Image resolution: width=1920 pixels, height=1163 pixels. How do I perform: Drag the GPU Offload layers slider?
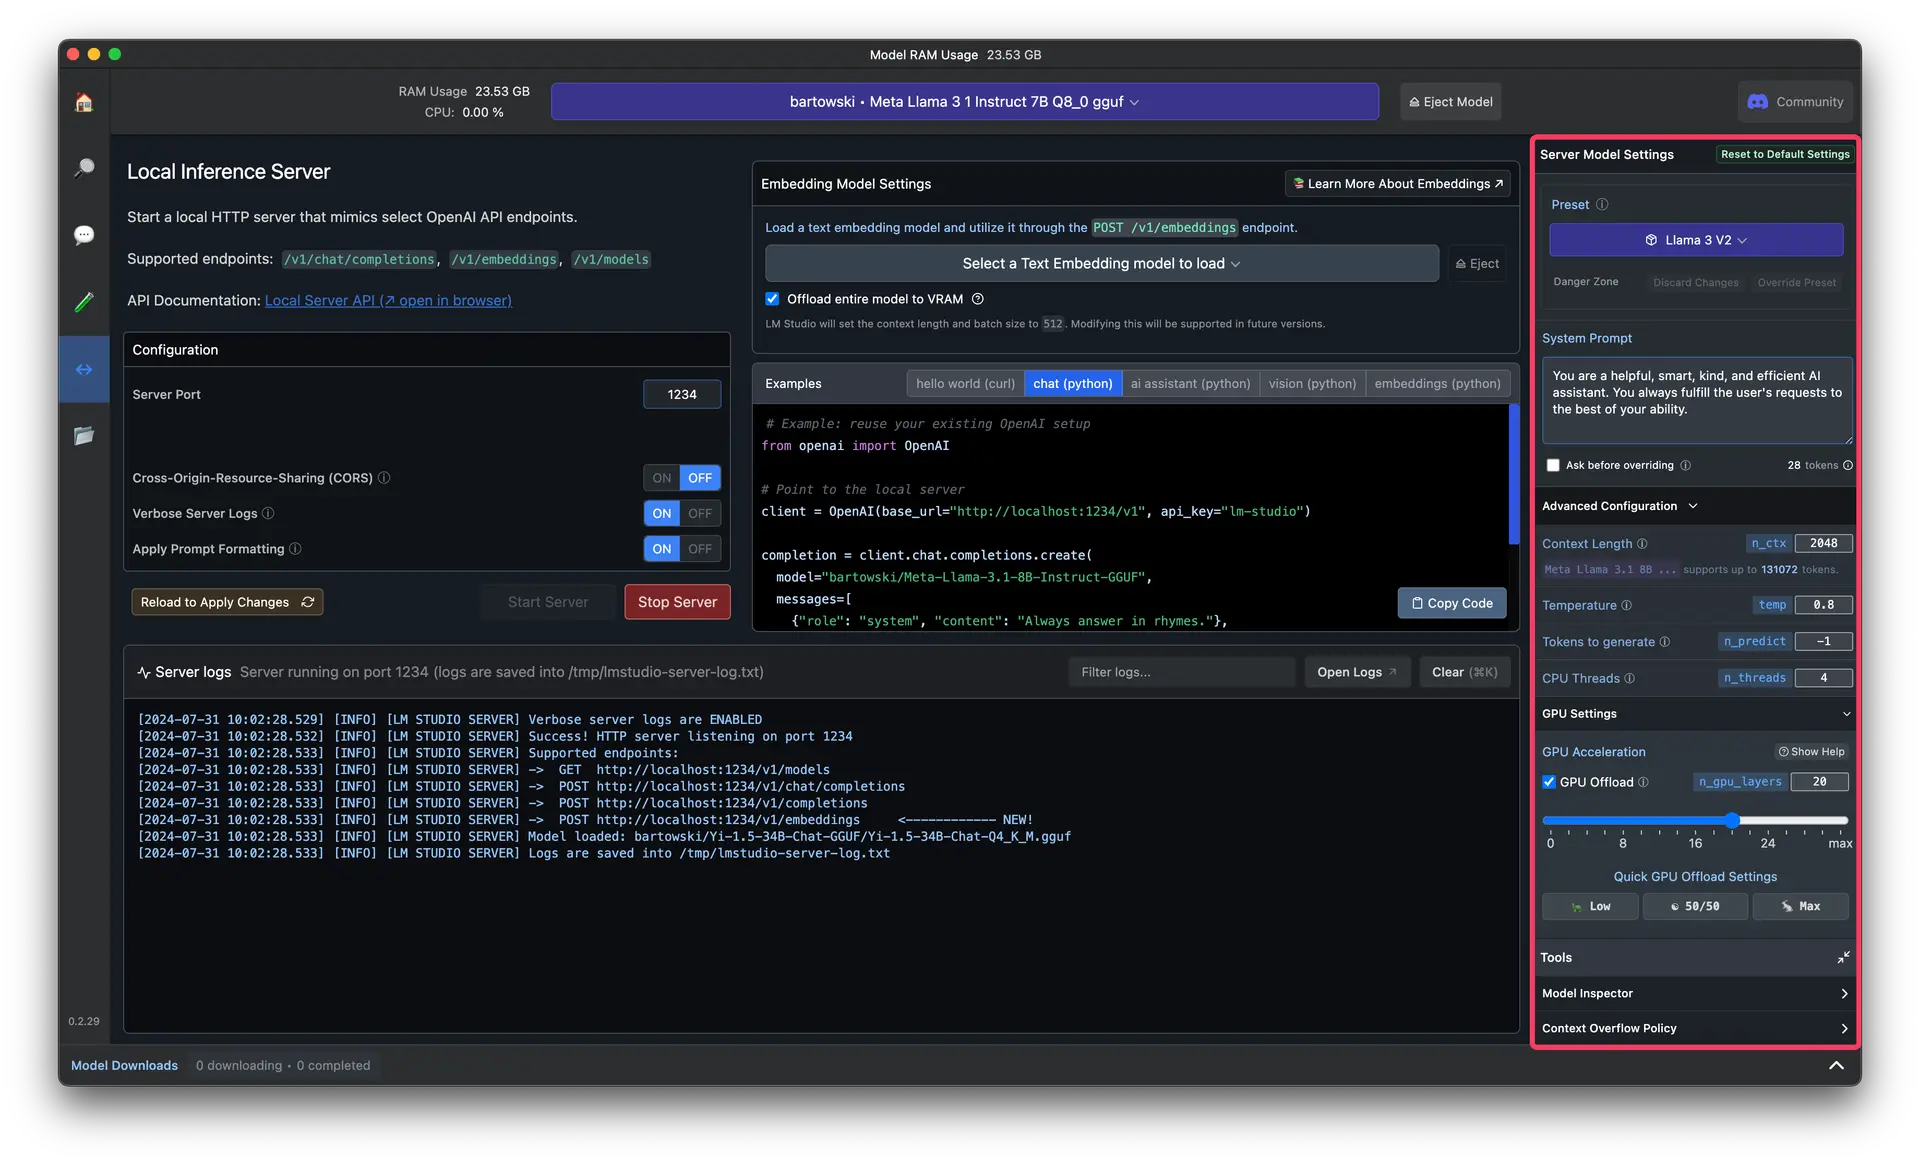(1733, 820)
